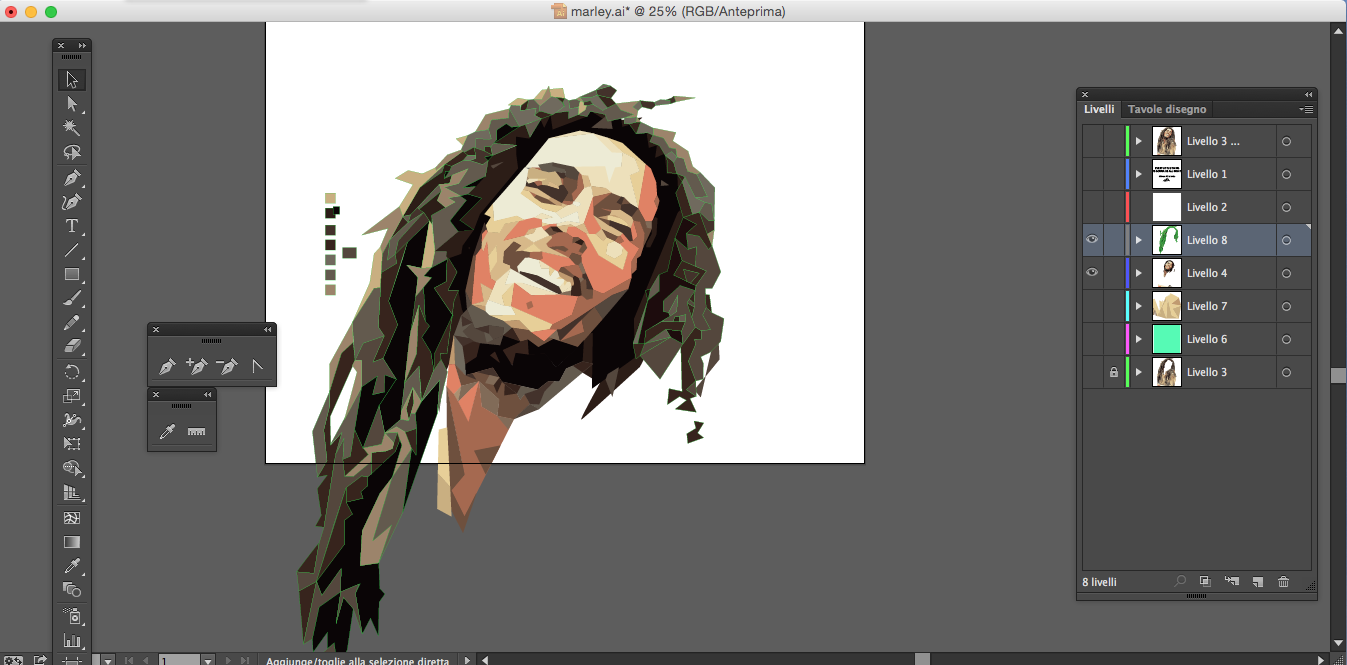The height and width of the screenshot is (665, 1347).
Task: Show Livello 2 layer visibility
Action: (1093, 207)
